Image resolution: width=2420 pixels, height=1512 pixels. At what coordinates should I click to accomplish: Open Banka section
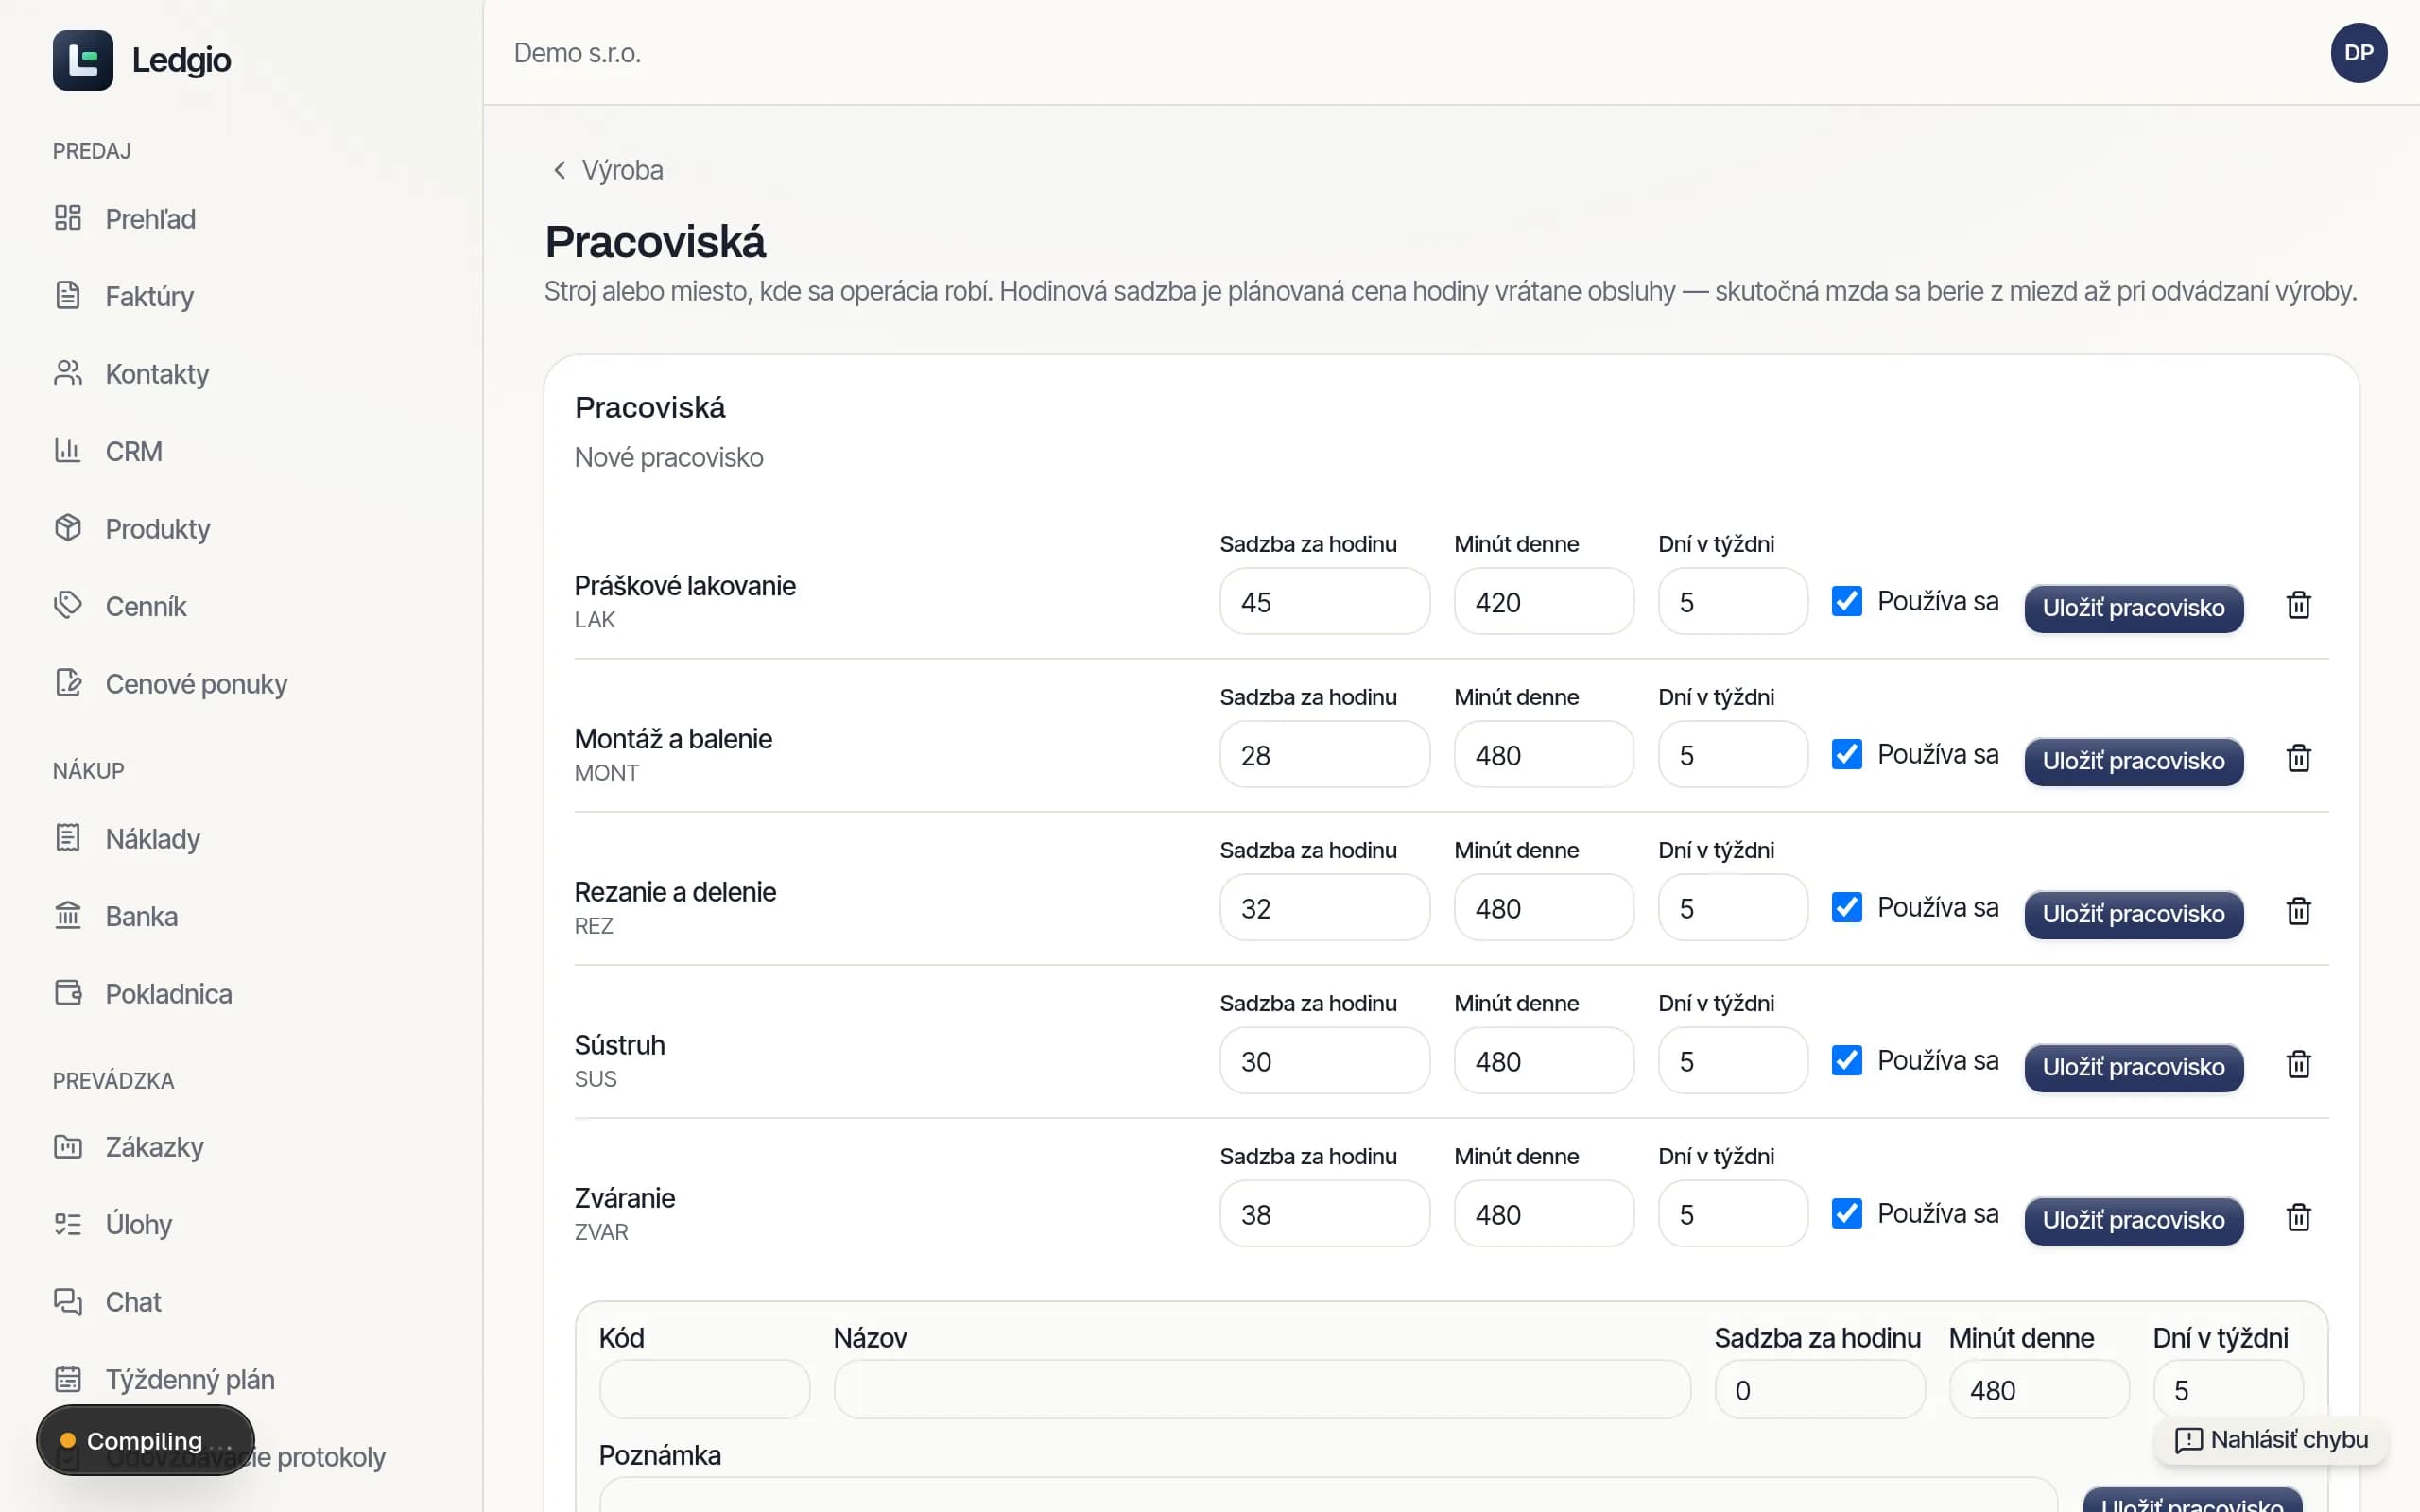[x=116, y=916]
